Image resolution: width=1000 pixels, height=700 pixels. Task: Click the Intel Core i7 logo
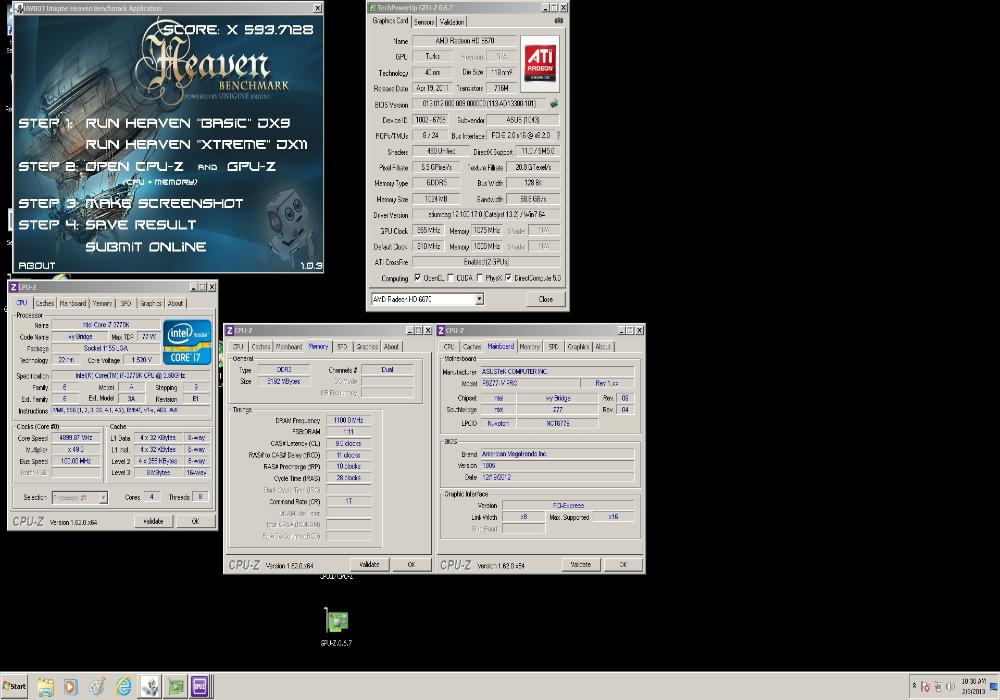click(187, 342)
